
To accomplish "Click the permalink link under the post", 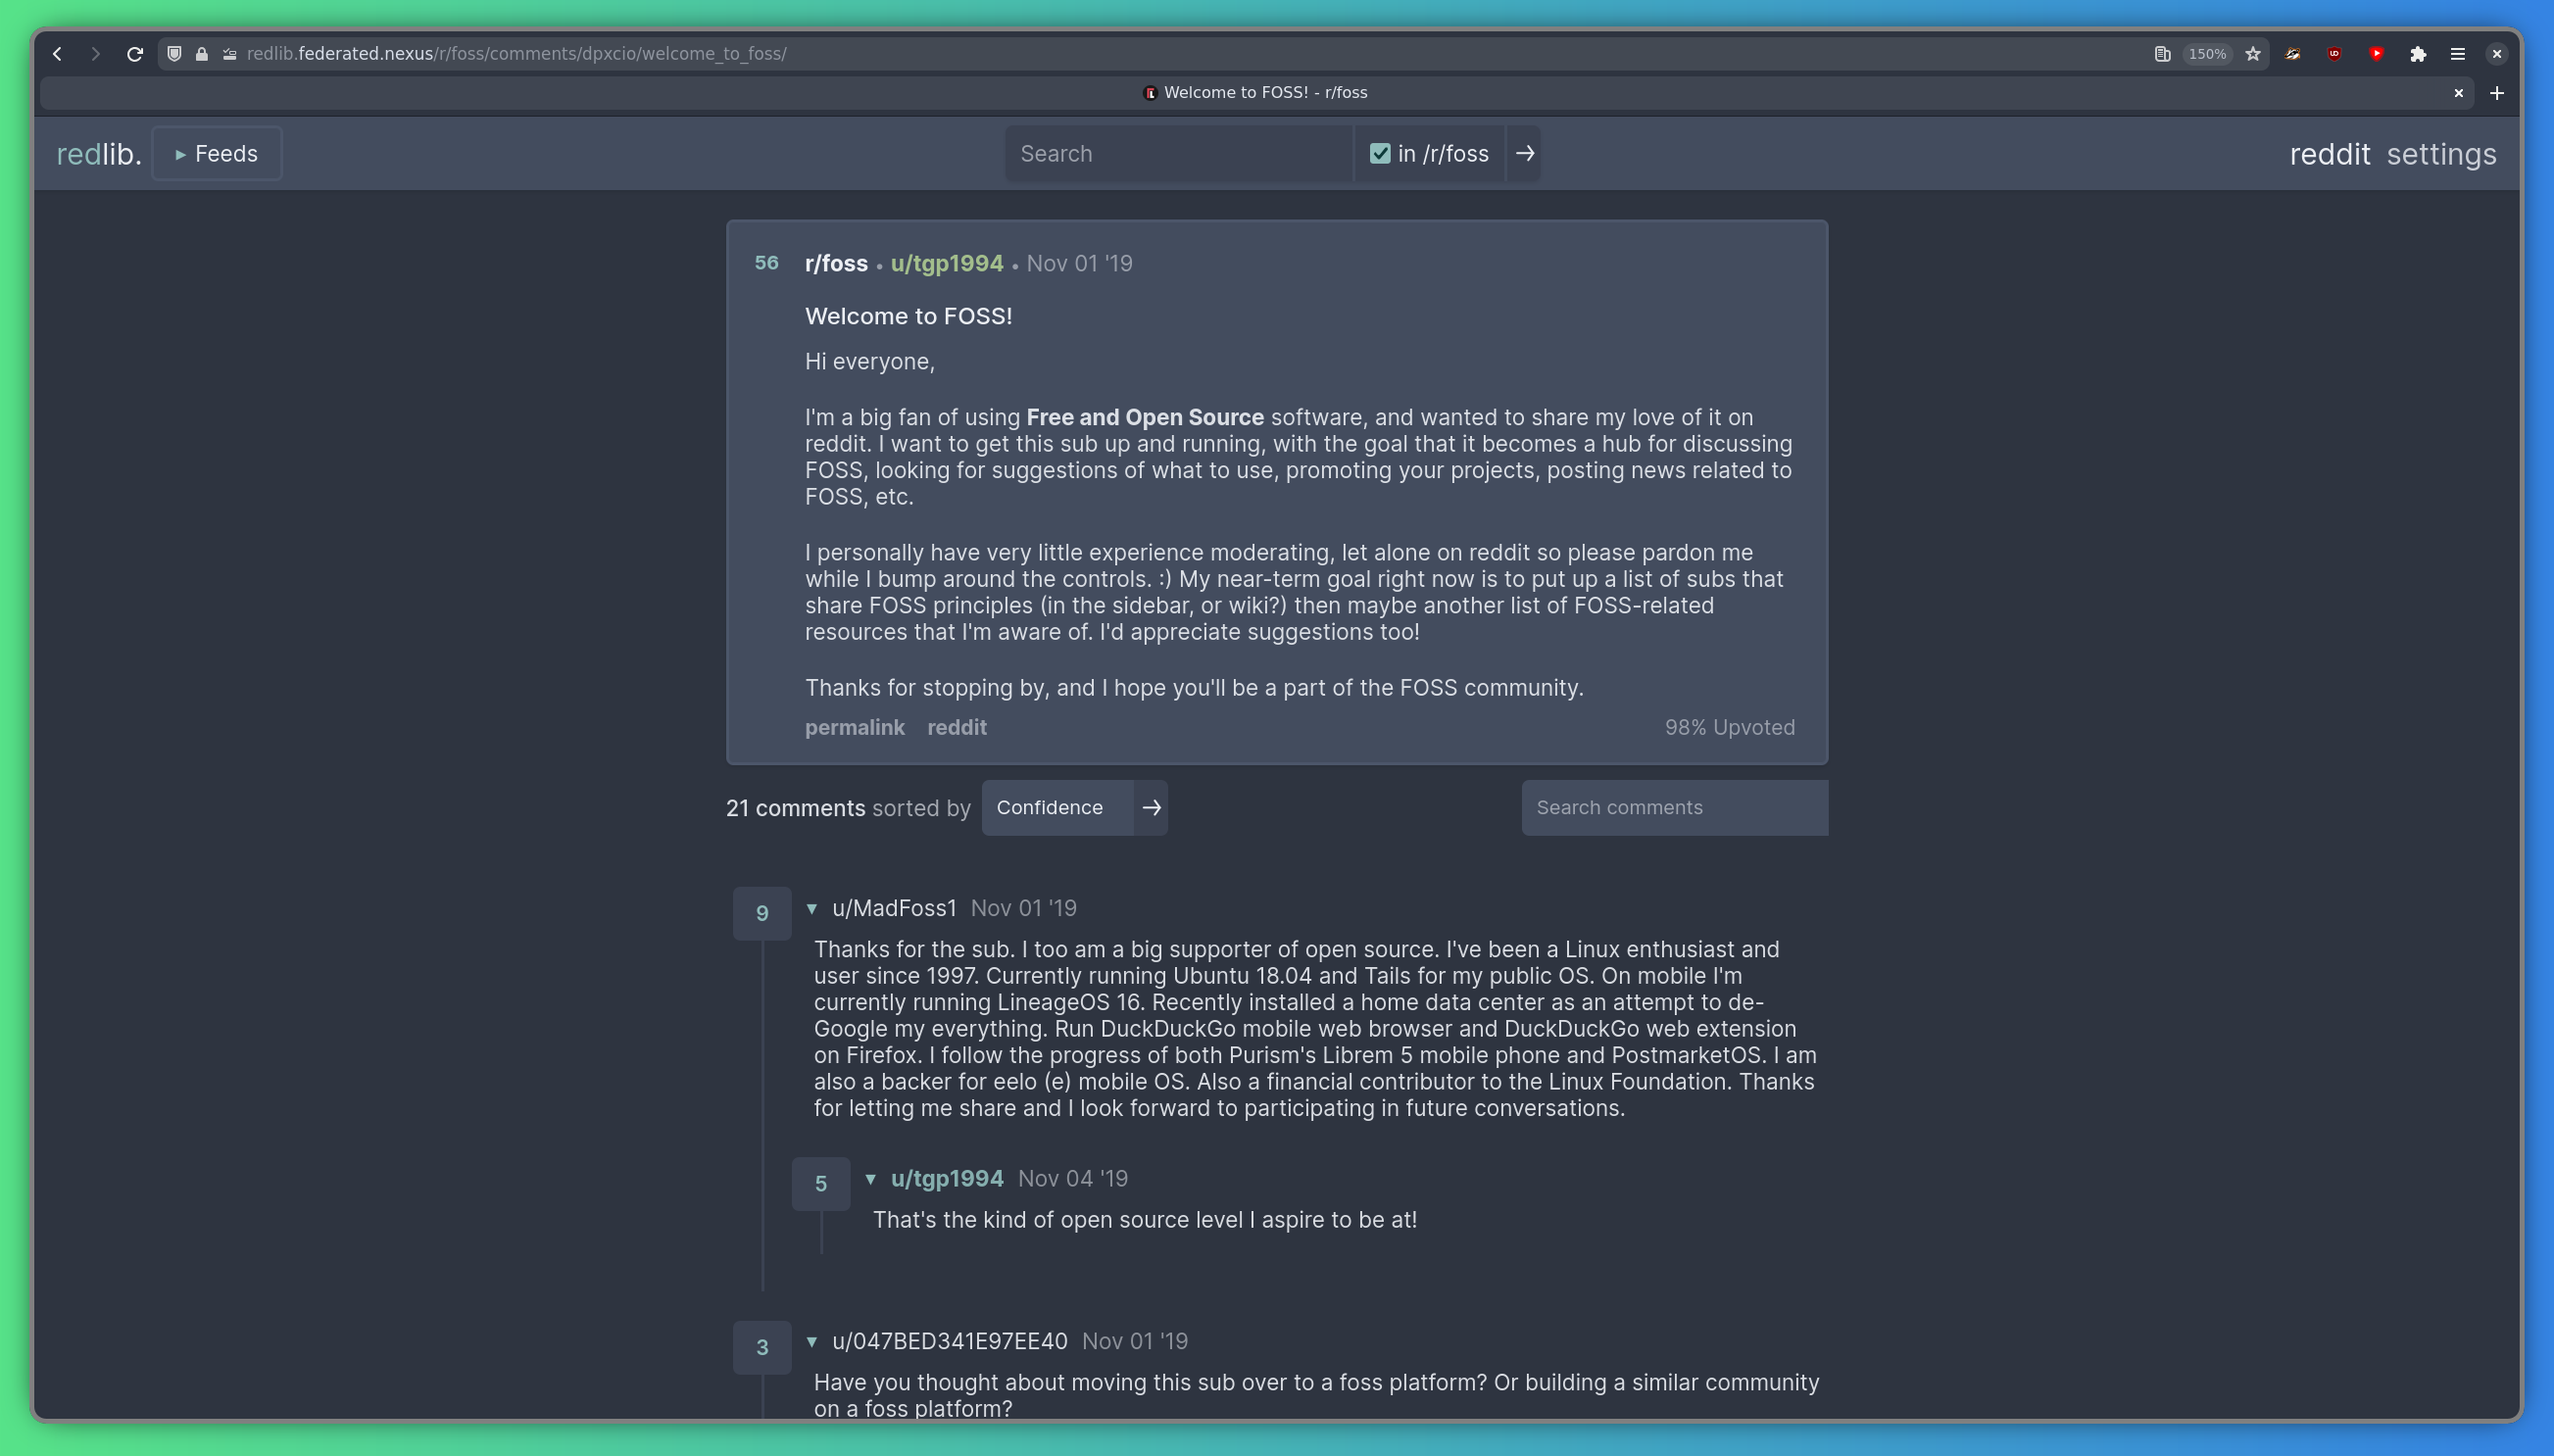I will point(854,727).
